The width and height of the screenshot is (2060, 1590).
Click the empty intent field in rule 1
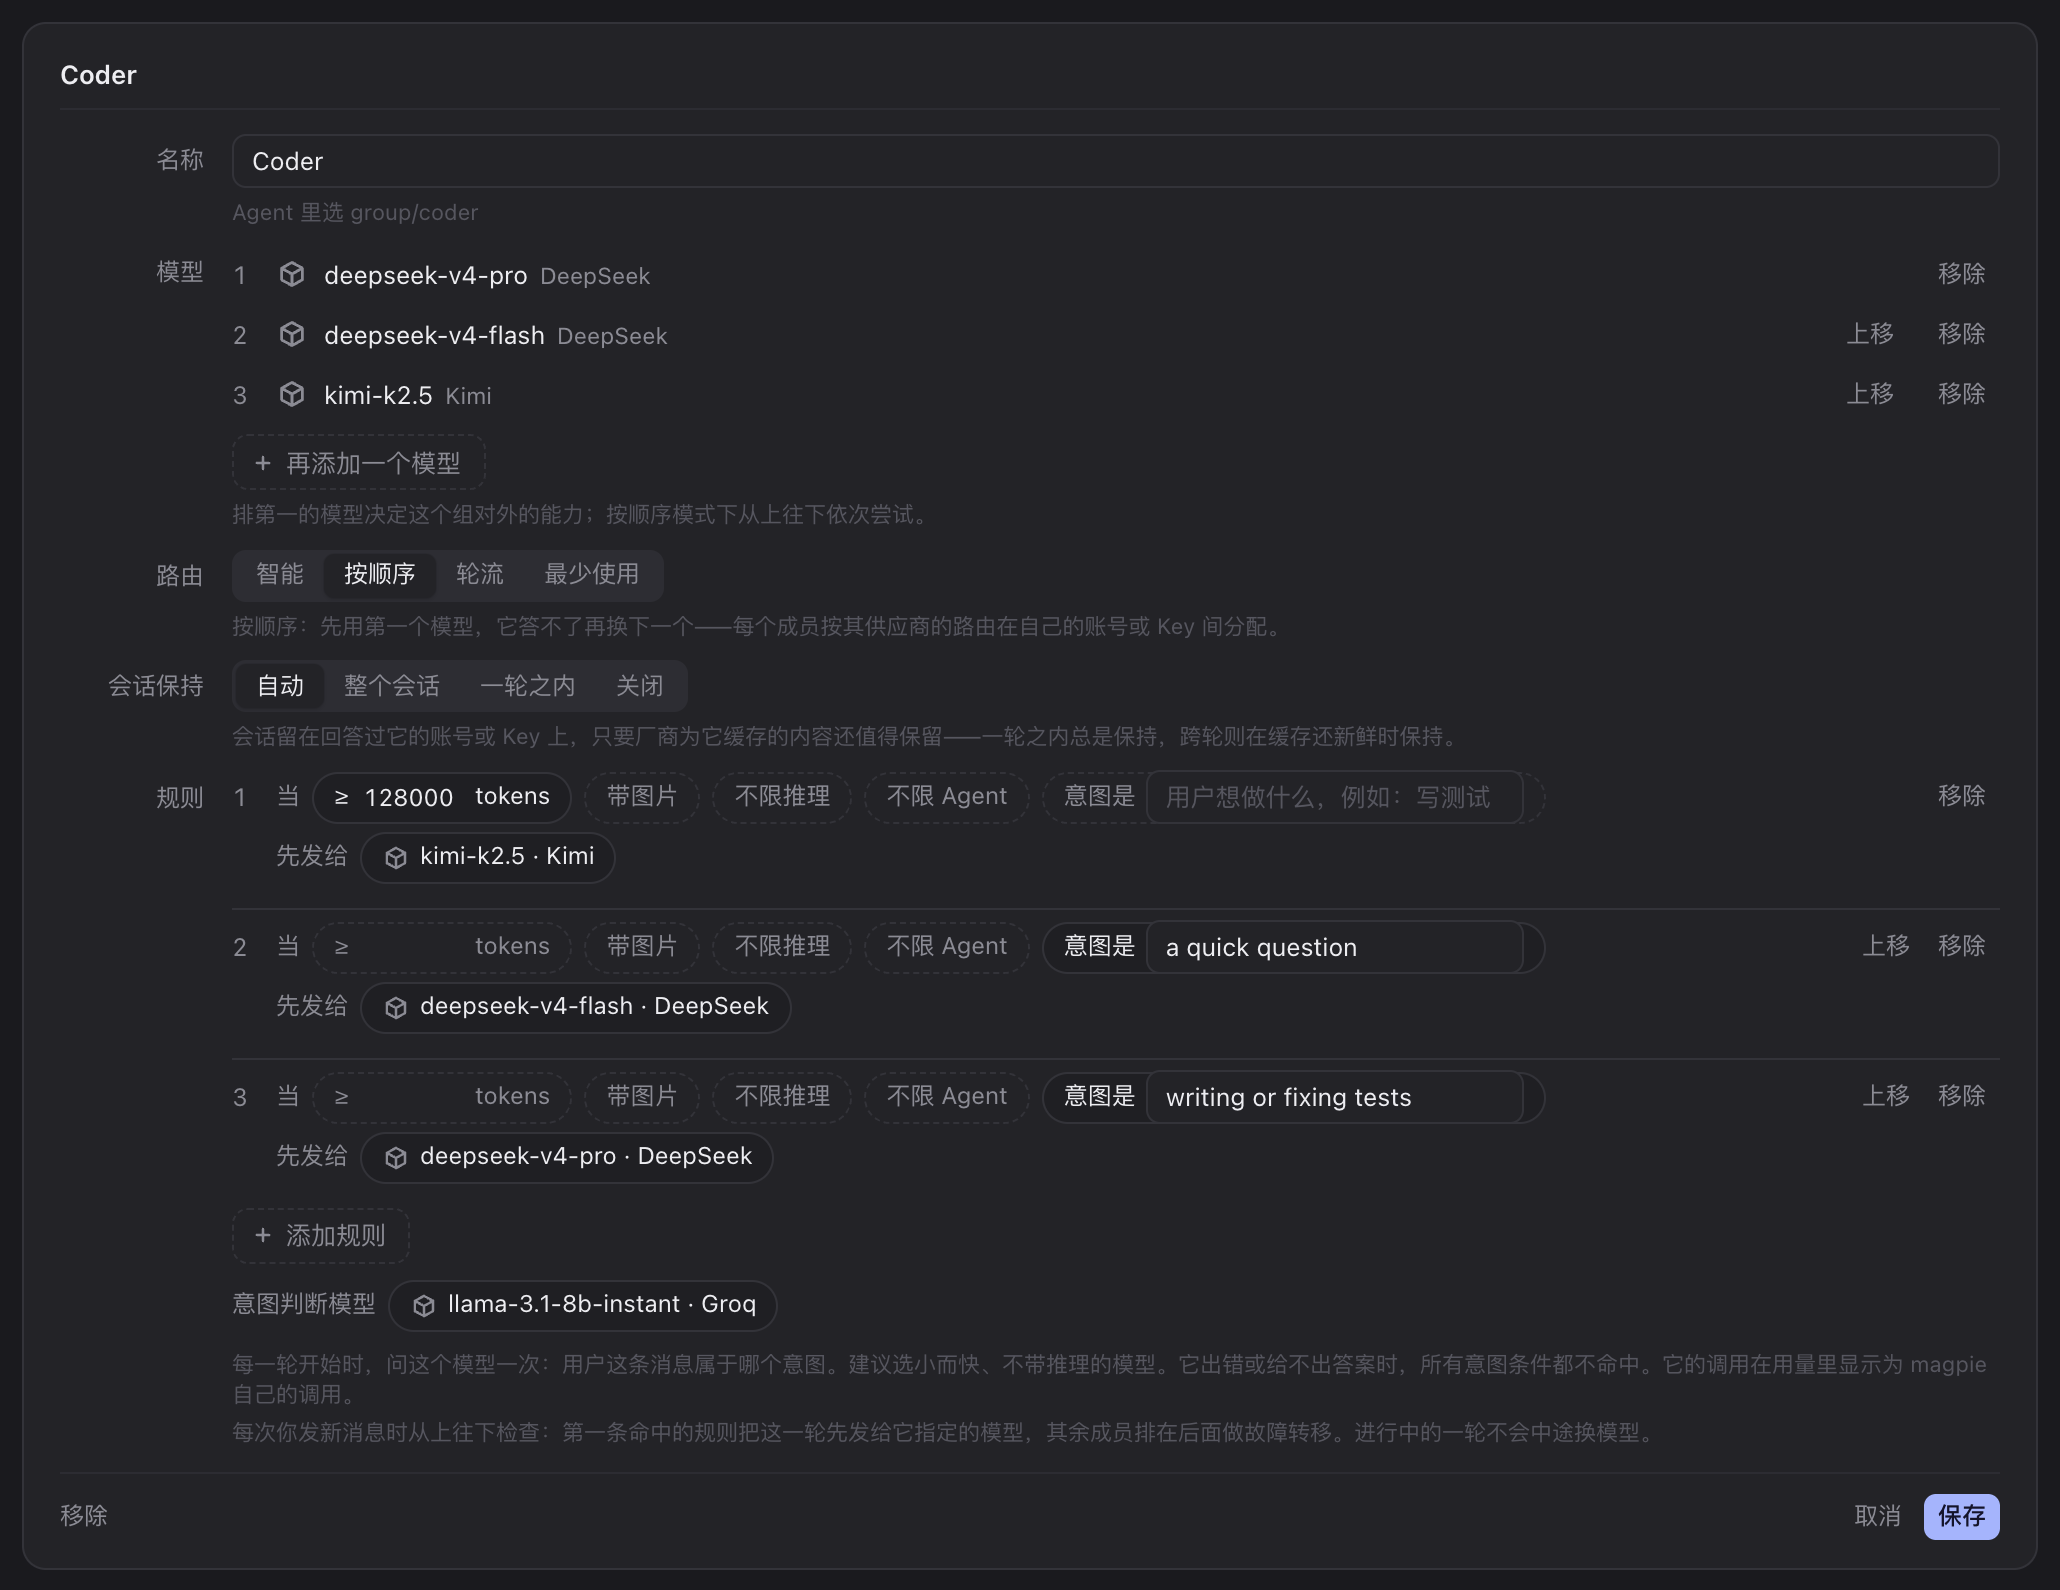tap(1335, 797)
